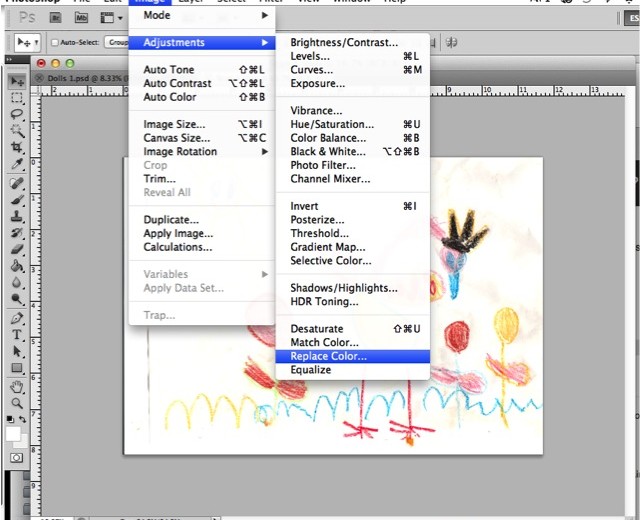Select the Spot Healing Brush tool

click(x=17, y=183)
